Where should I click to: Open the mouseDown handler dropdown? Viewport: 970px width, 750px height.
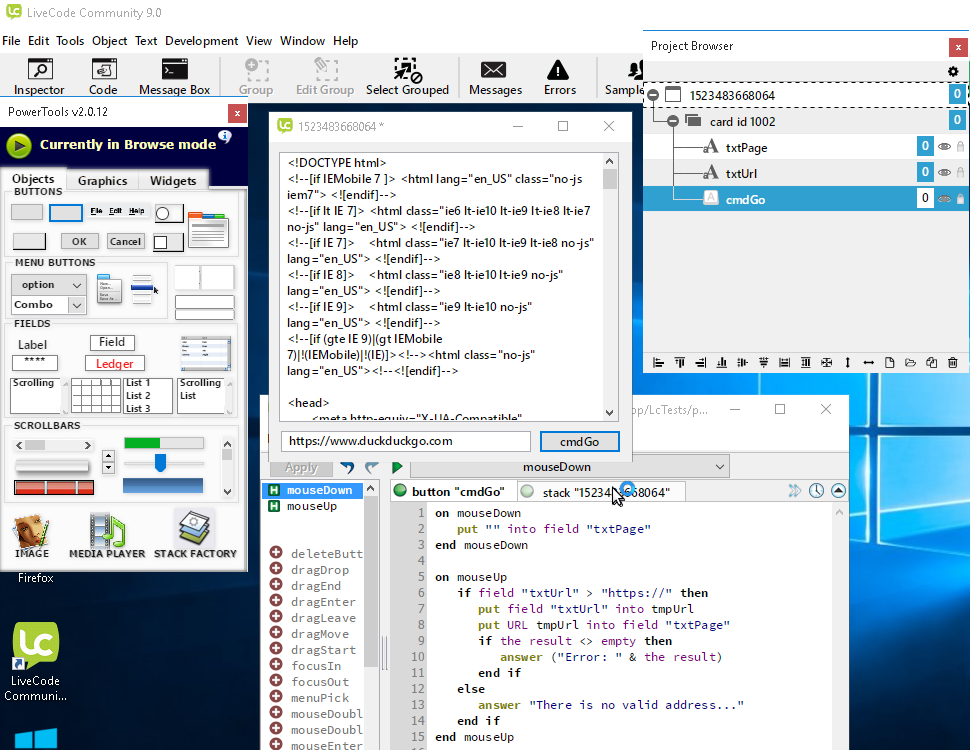point(569,467)
